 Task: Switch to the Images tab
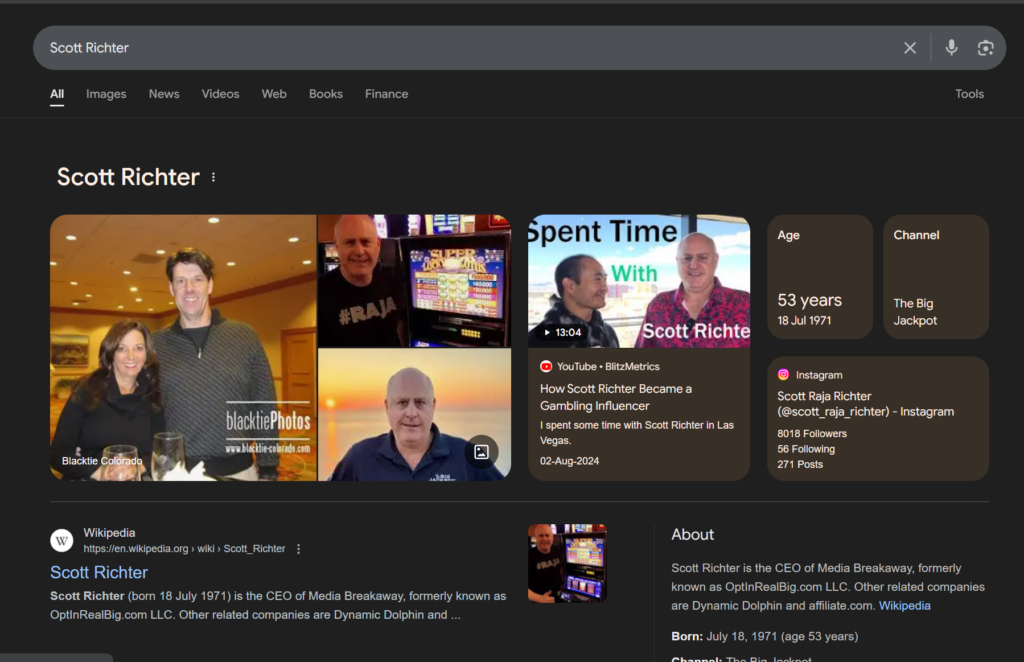[x=106, y=94]
